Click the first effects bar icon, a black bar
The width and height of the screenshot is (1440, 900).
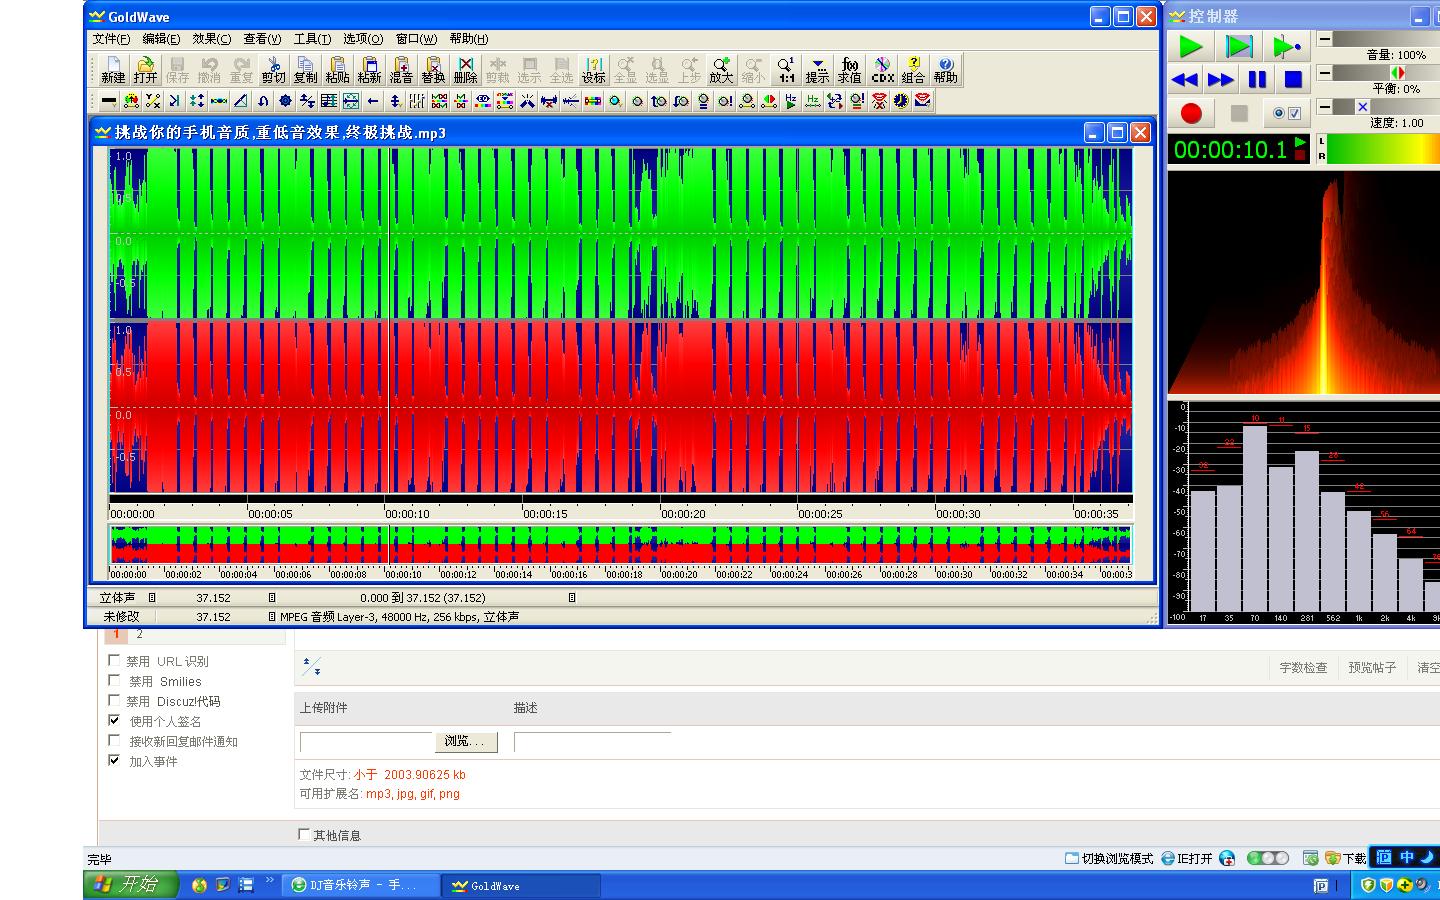click(110, 101)
